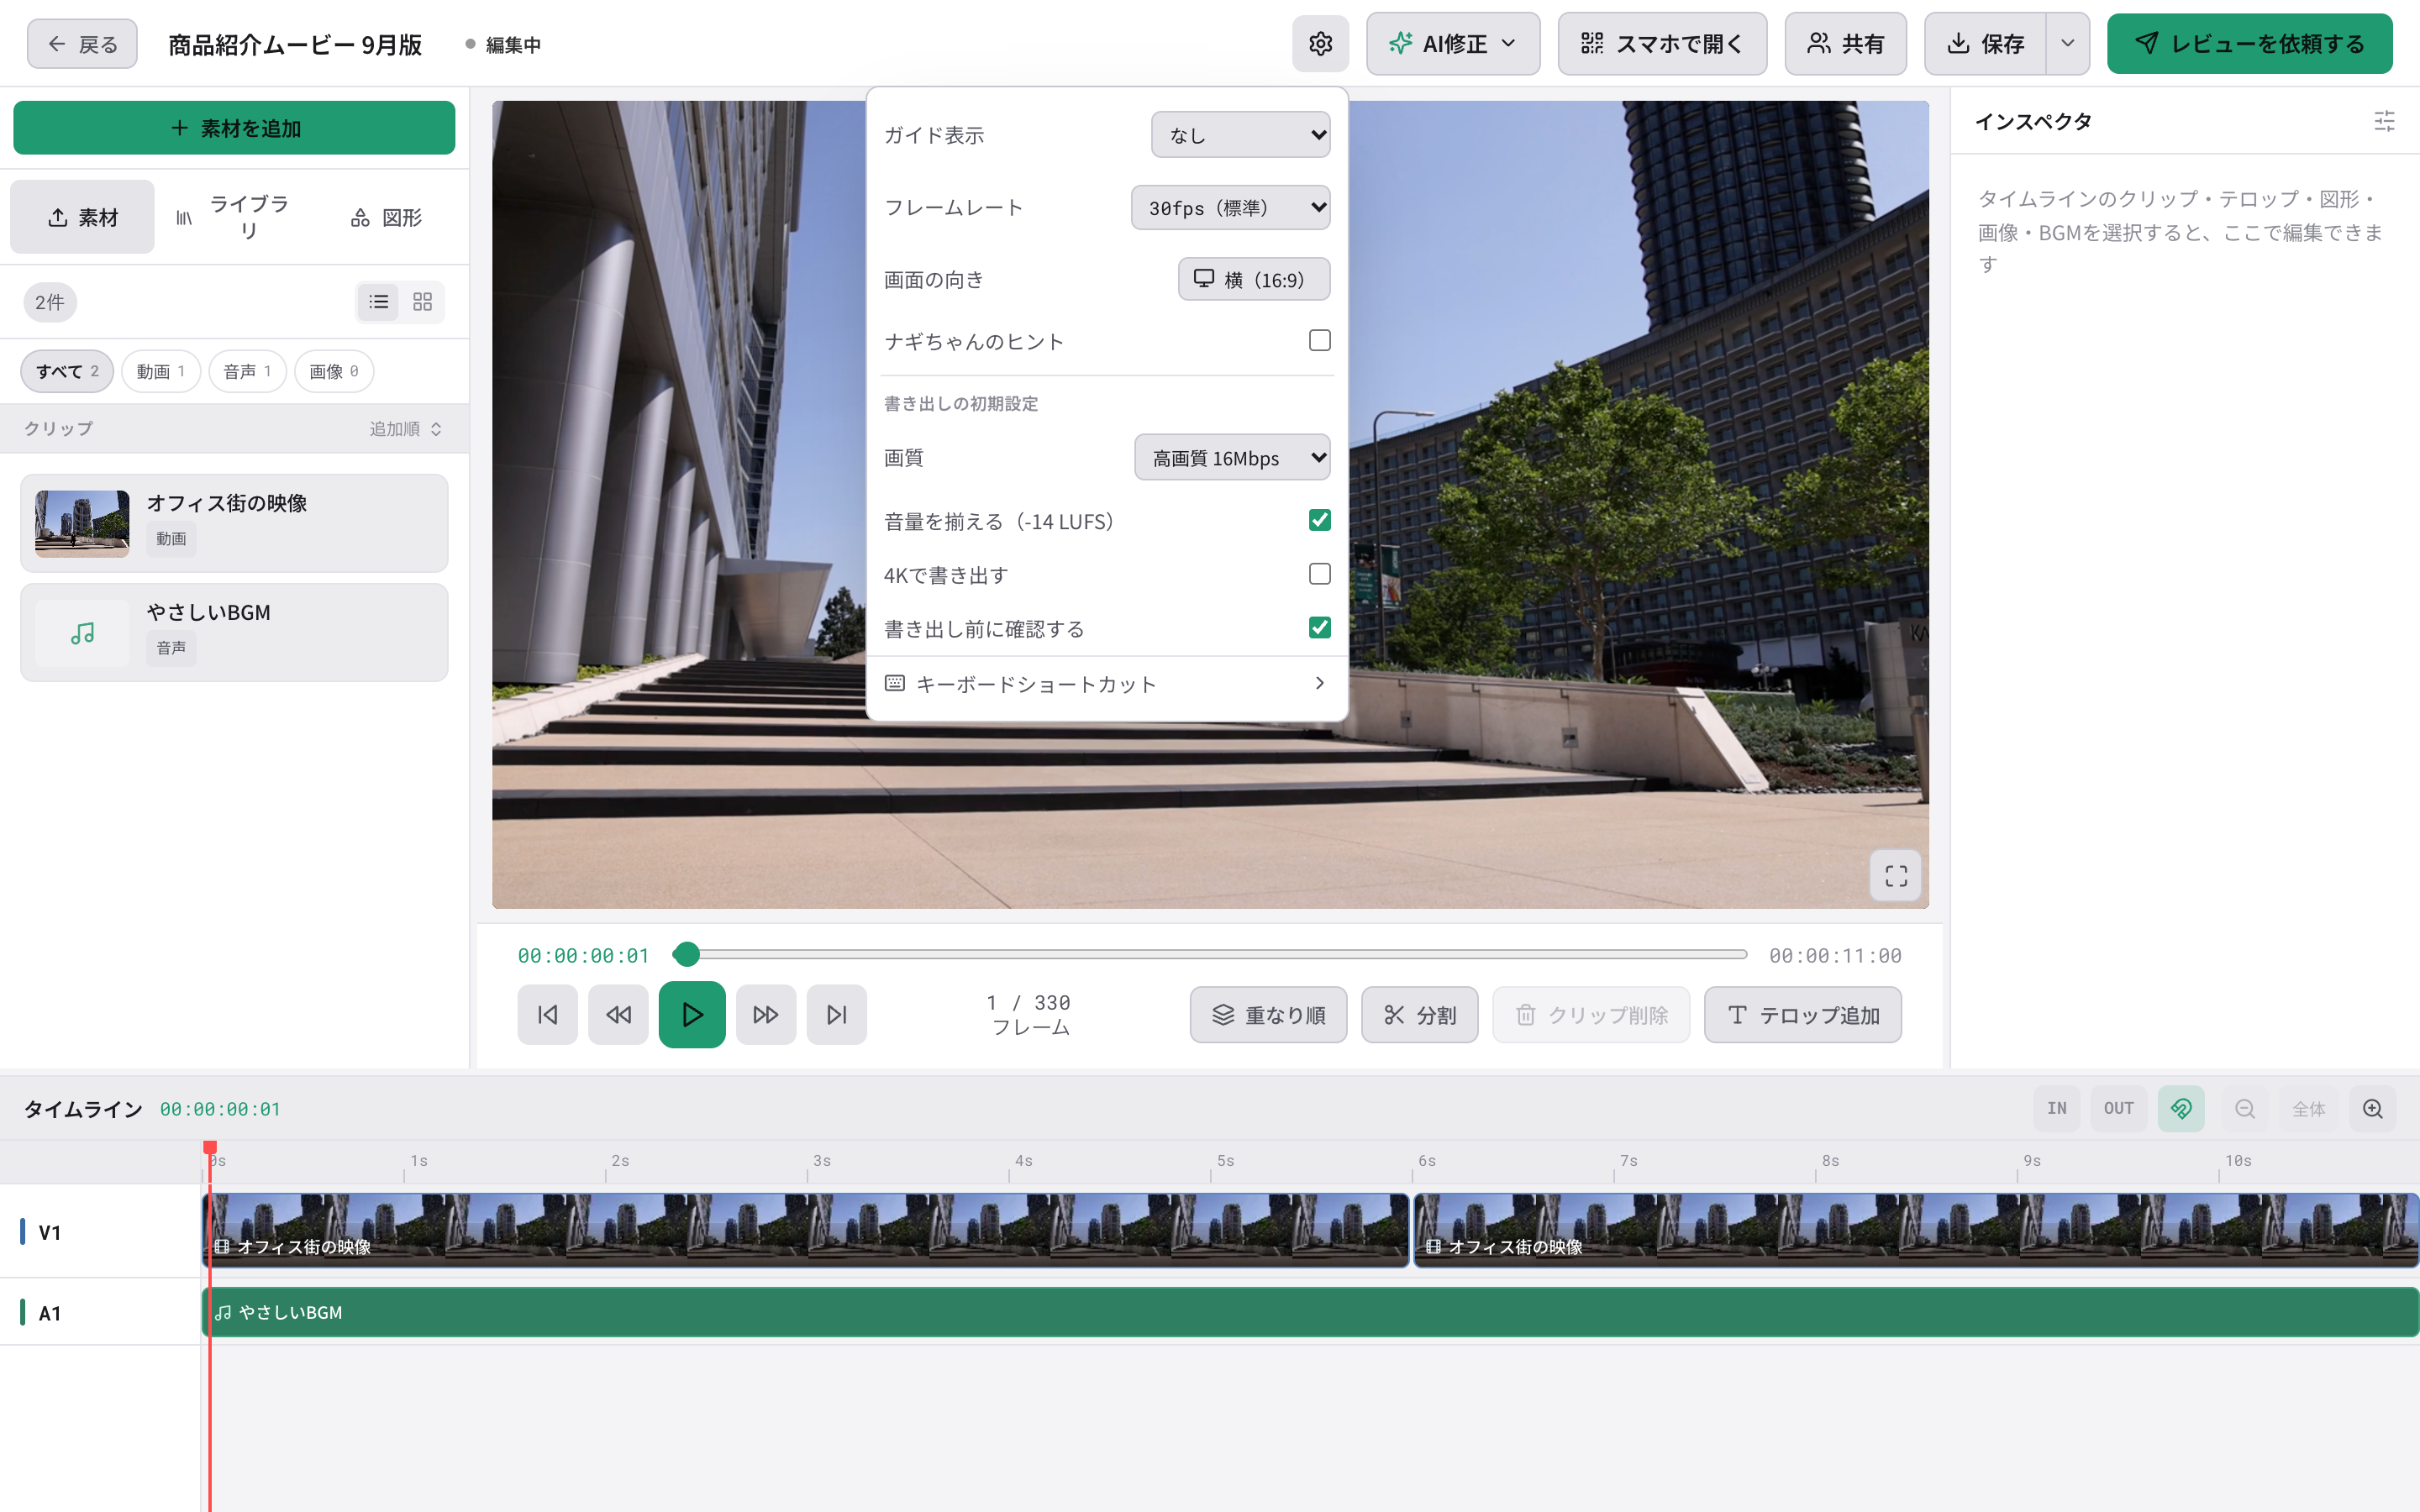2420x1512 pixels.
Task: Click the やさしいBGM music note thumbnail
Action: point(82,633)
